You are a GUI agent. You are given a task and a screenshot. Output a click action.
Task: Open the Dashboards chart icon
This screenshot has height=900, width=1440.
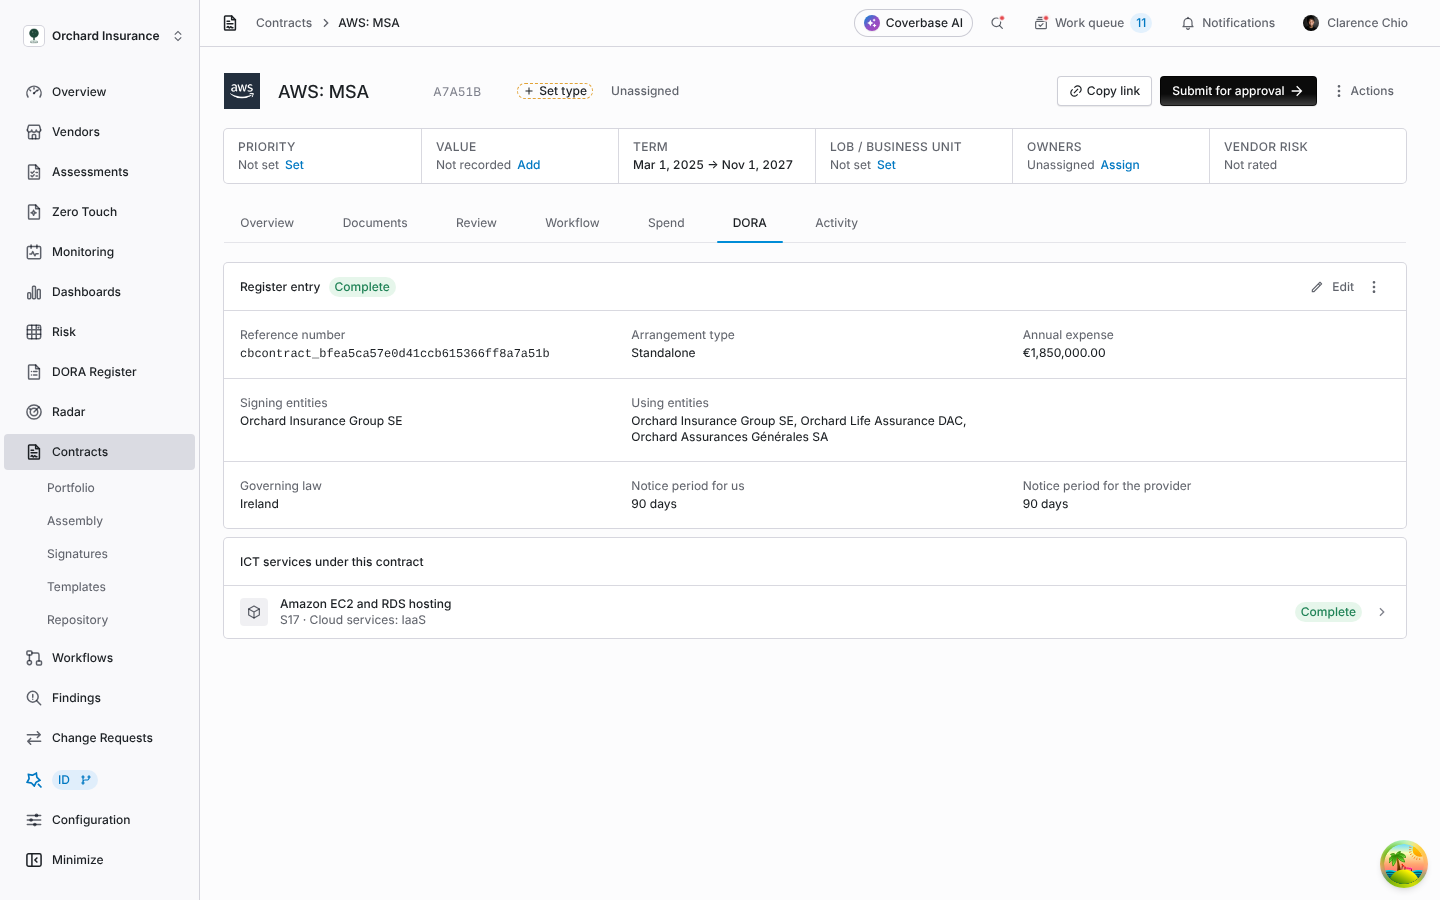point(34,292)
